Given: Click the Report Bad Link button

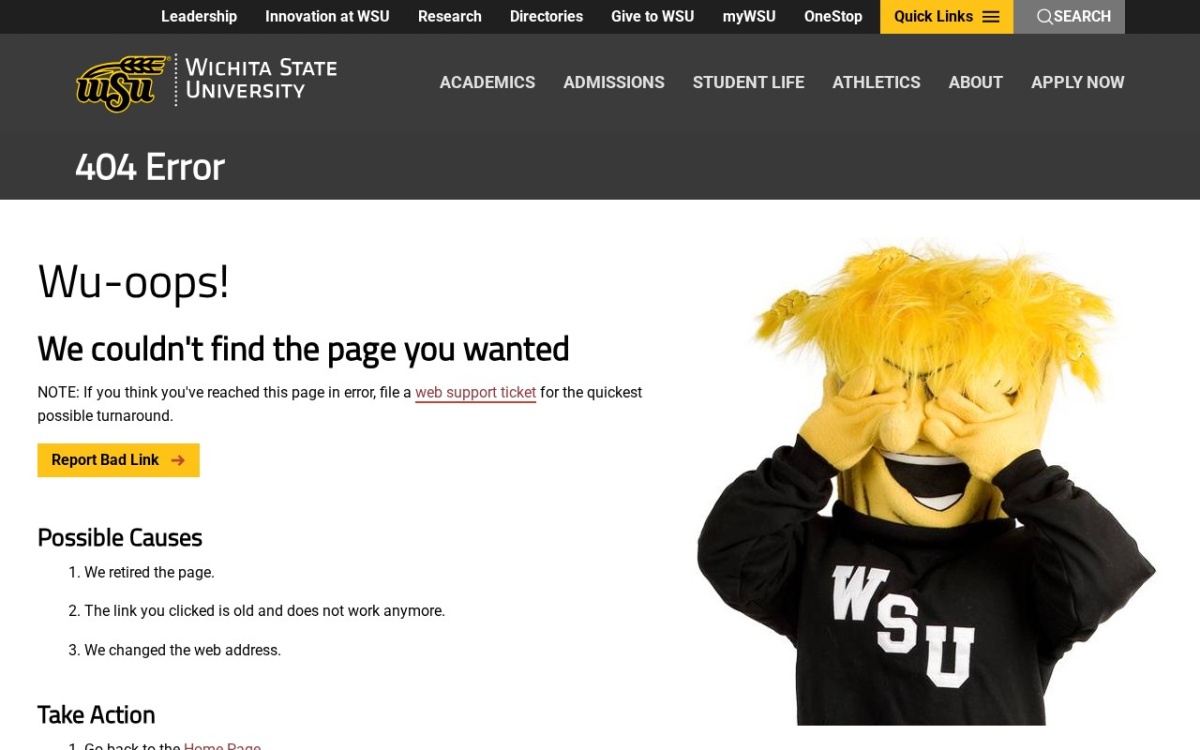Looking at the screenshot, I should point(119,460).
